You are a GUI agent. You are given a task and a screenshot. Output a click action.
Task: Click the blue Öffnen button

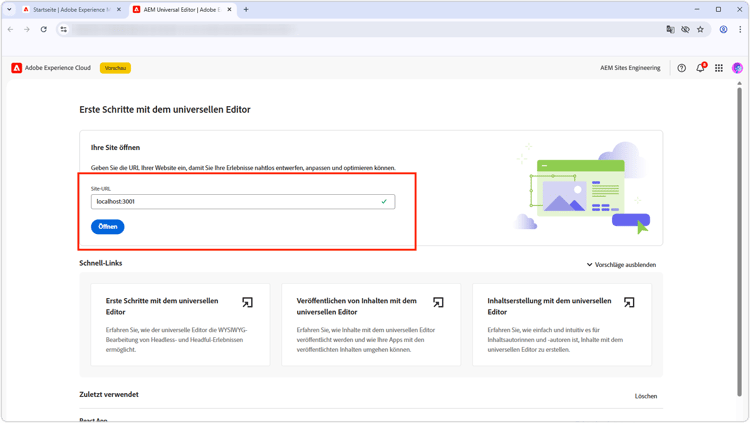tap(108, 227)
